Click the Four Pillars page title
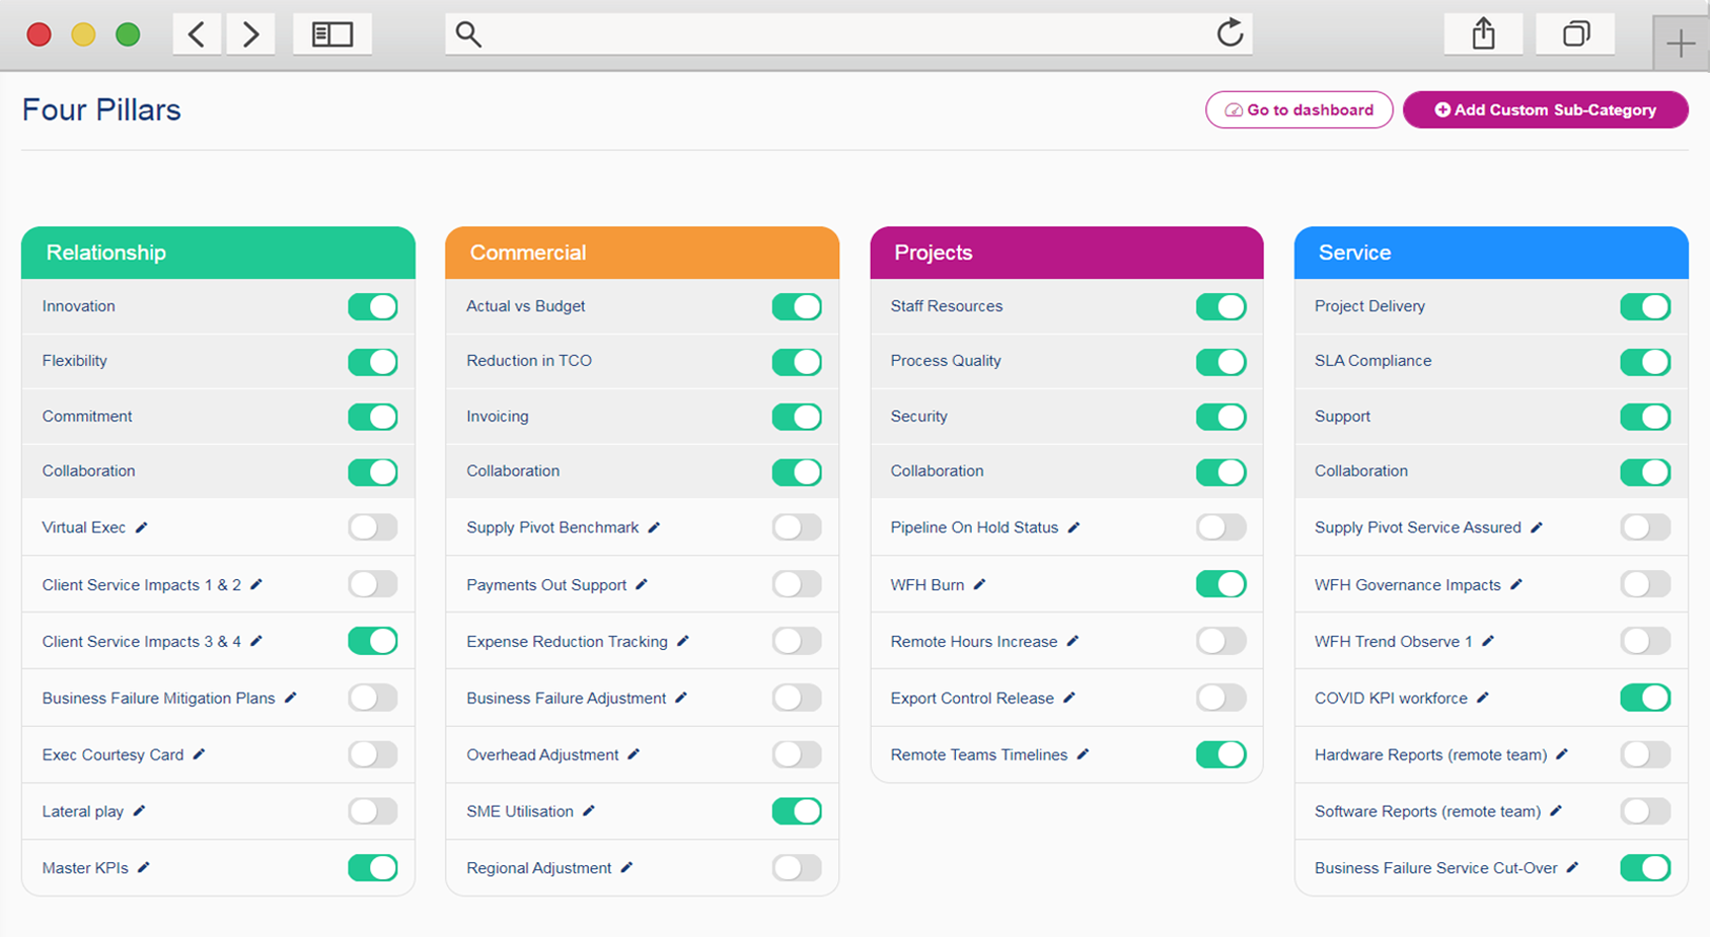The image size is (1710, 937). pyautogui.click(x=102, y=110)
